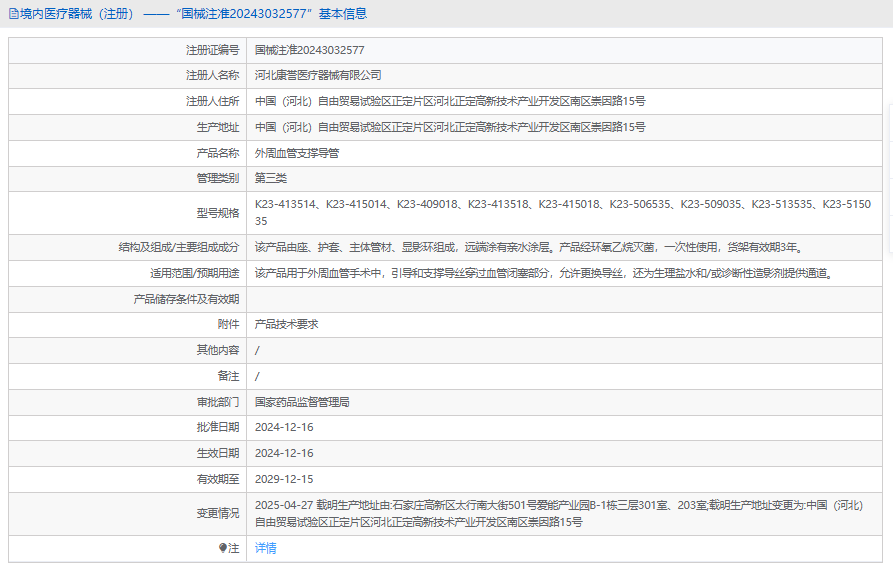
Task: Click the 产品储存条件及有效期 row label
Action: (x=186, y=299)
